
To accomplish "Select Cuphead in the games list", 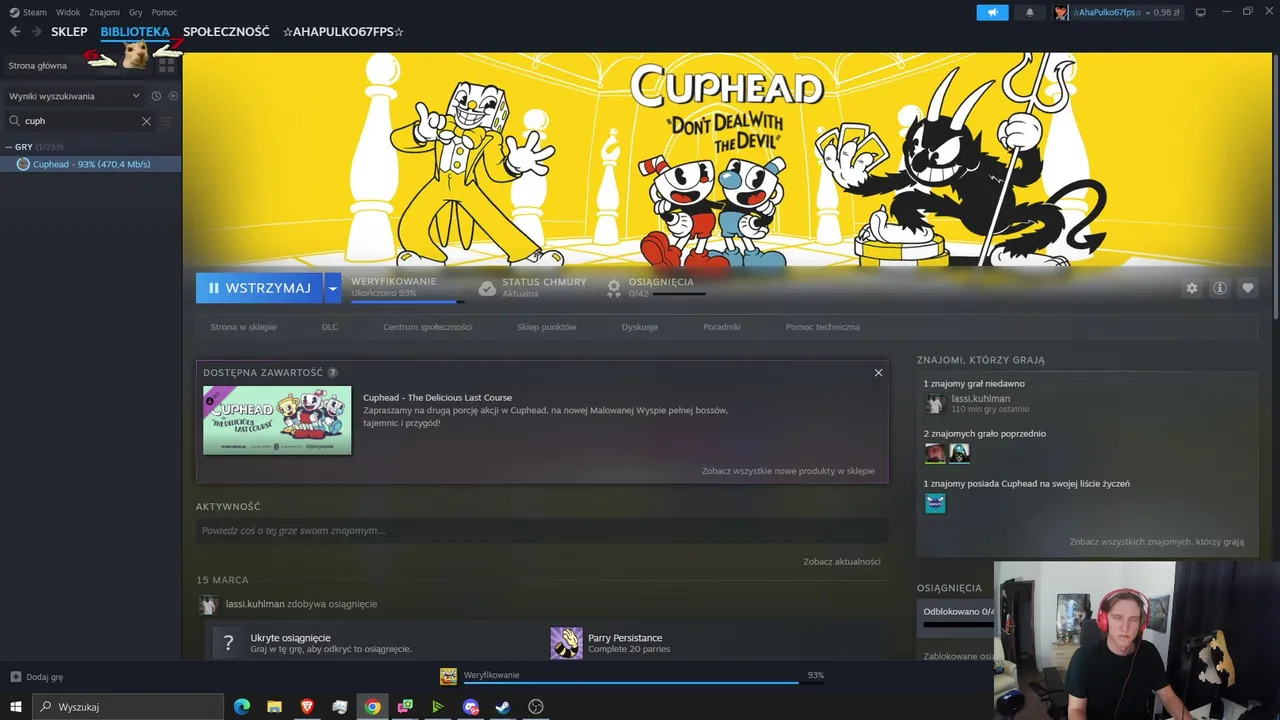I will point(91,164).
